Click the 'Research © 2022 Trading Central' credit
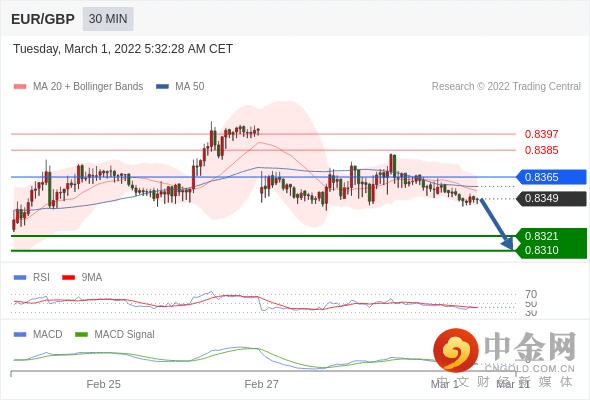Image resolution: width=590 pixels, height=400 pixels. tap(506, 87)
